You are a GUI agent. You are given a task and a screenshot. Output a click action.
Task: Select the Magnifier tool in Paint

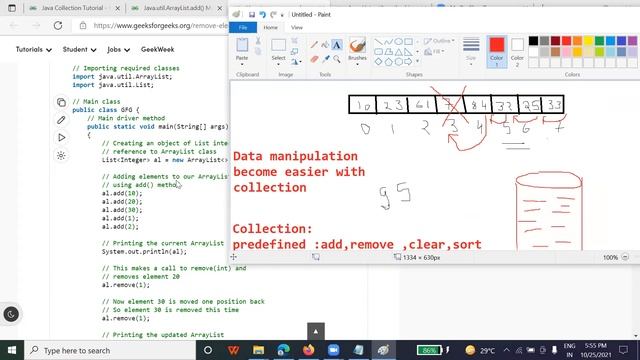pos(337,59)
